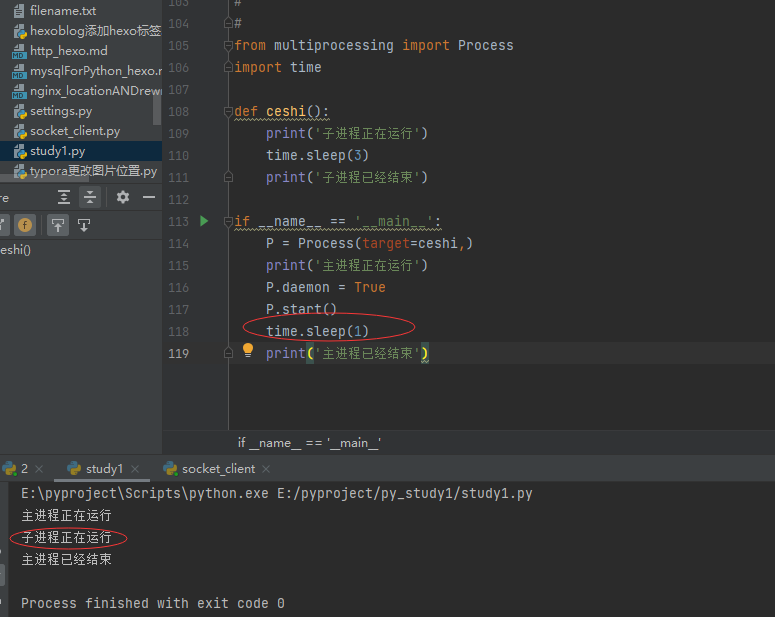Collapse the ceshi function fold marker
The height and width of the screenshot is (617, 775).
pyautogui.click(x=229, y=111)
